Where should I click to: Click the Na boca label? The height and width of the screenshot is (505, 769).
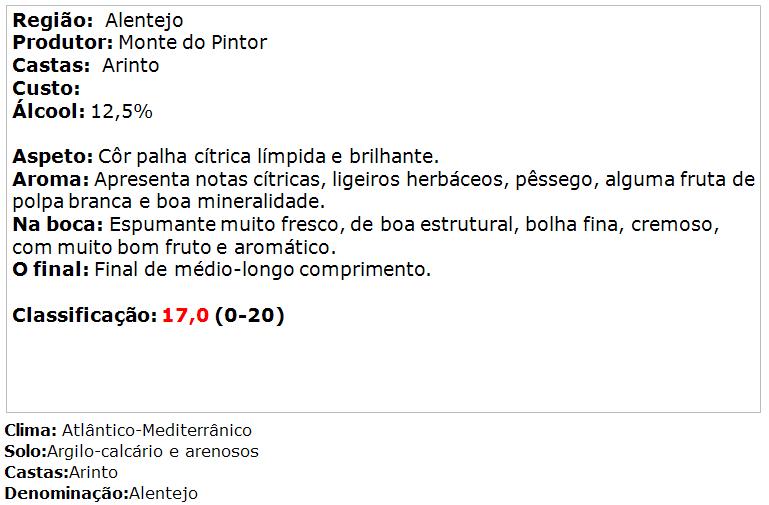[x=58, y=225]
